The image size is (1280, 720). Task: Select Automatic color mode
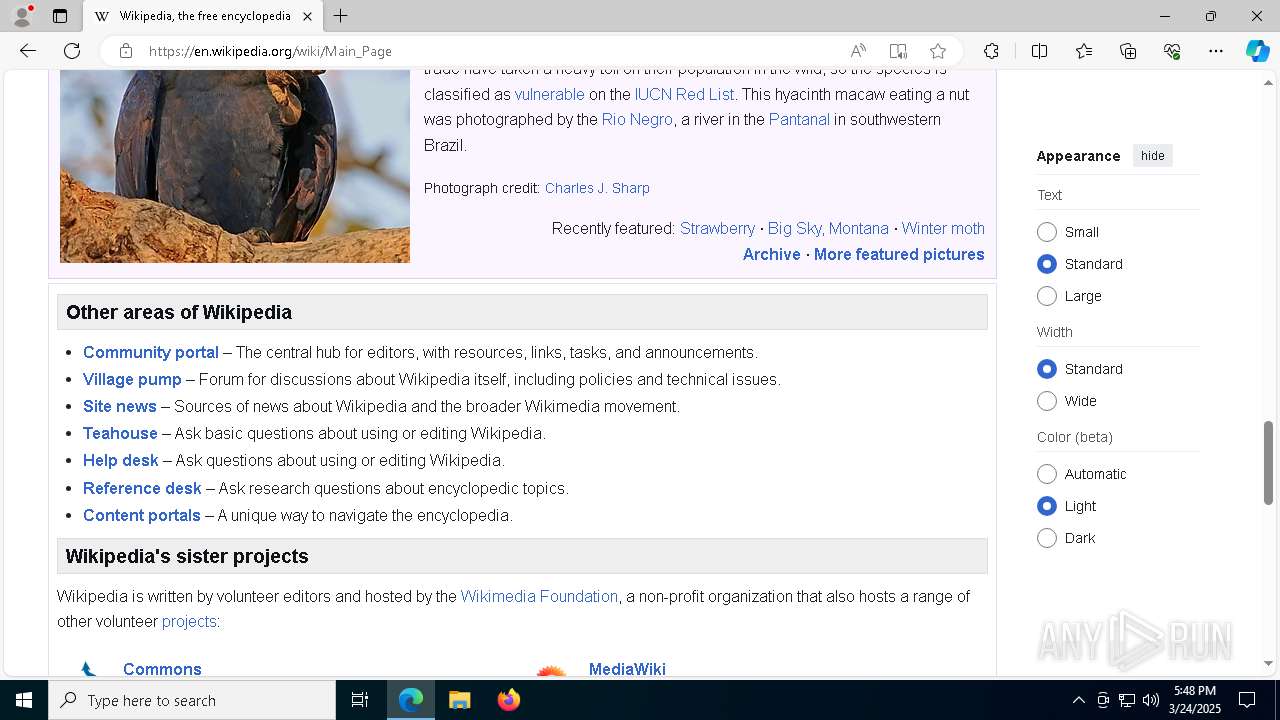(x=1047, y=474)
